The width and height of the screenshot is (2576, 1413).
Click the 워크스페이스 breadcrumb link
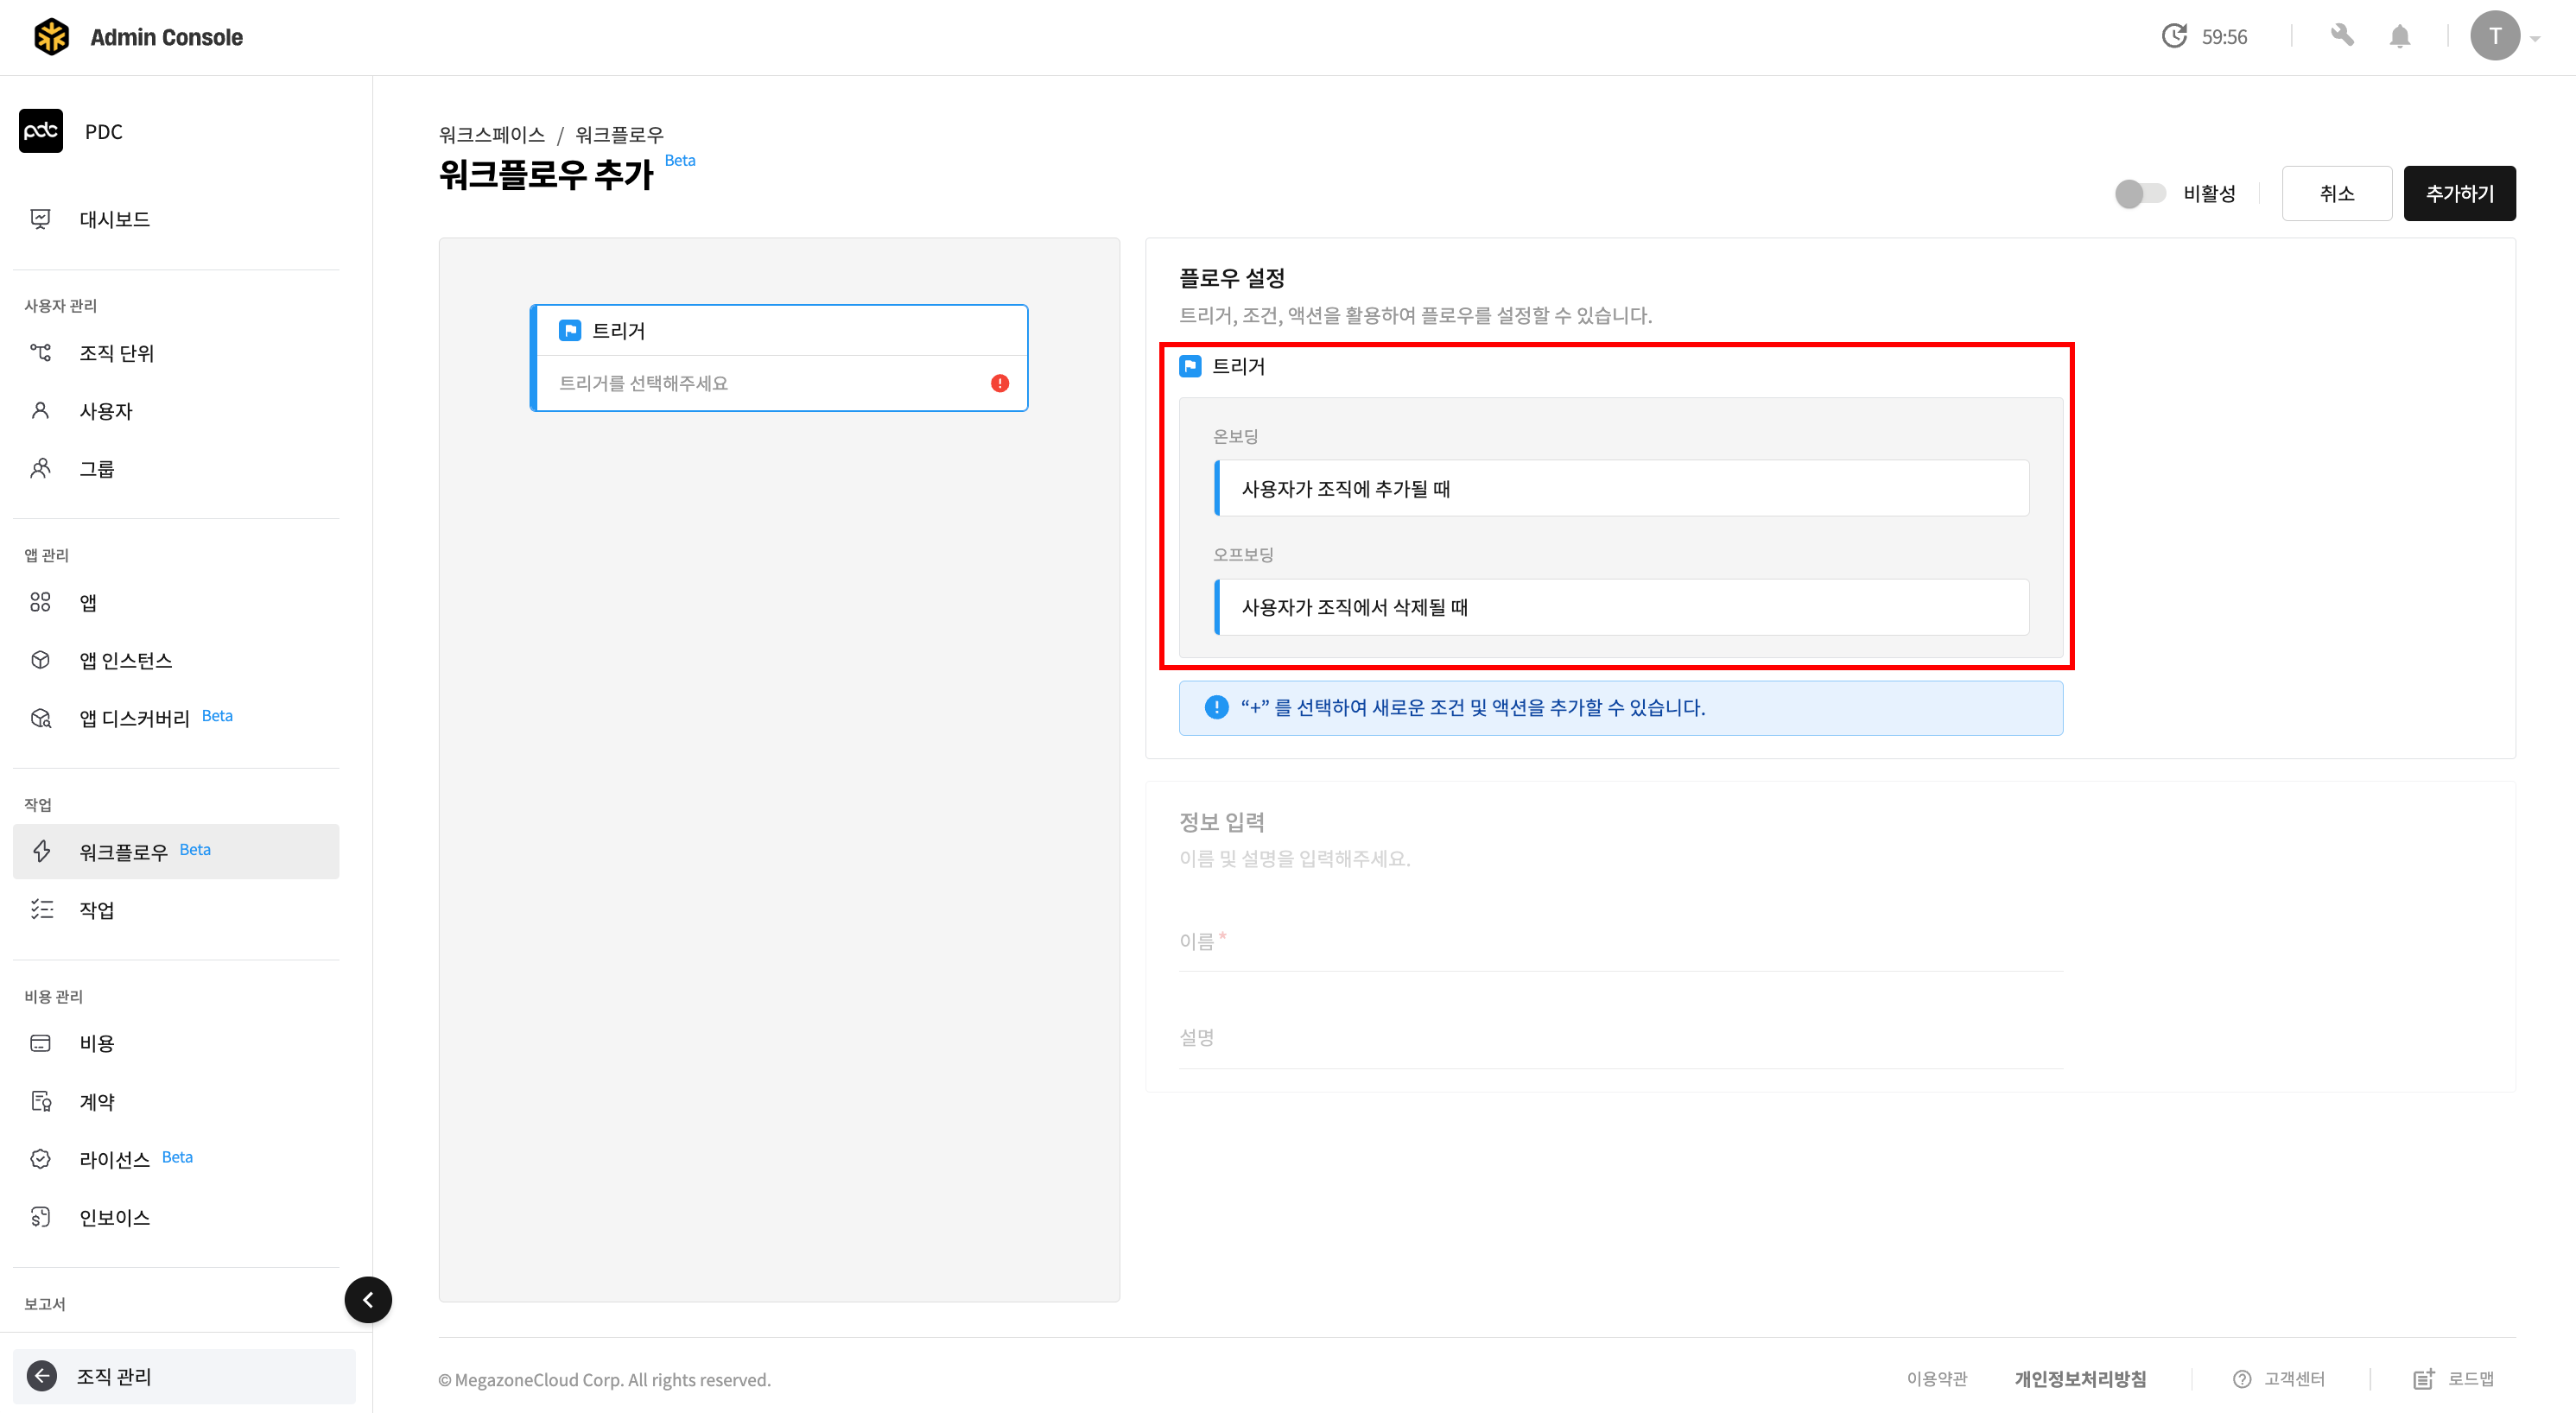[491, 134]
